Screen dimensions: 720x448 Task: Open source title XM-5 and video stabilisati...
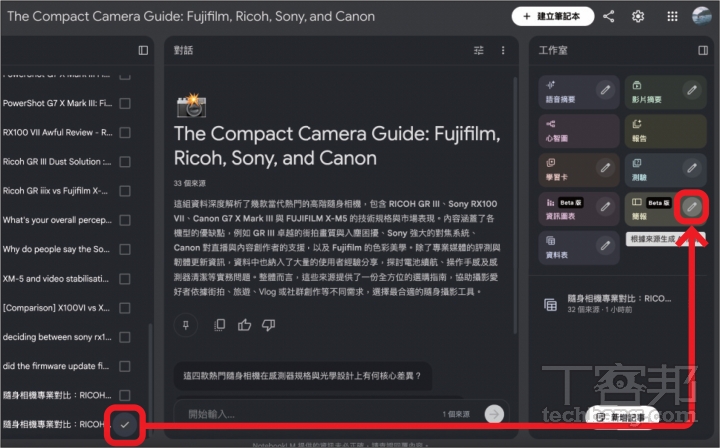(x=56, y=279)
